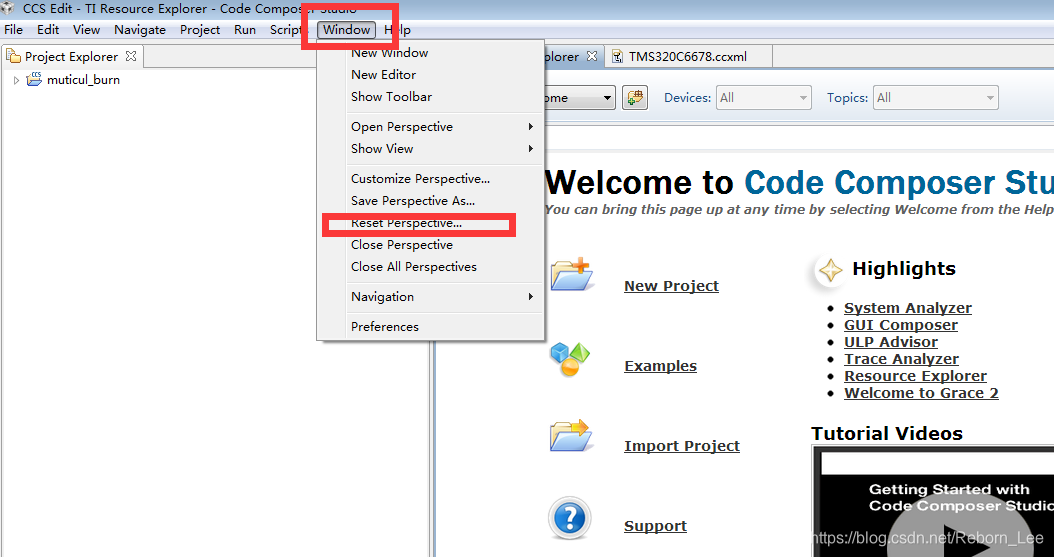1054x557 pixels.
Task: Click the Support question mark icon
Action: (569, 518)
